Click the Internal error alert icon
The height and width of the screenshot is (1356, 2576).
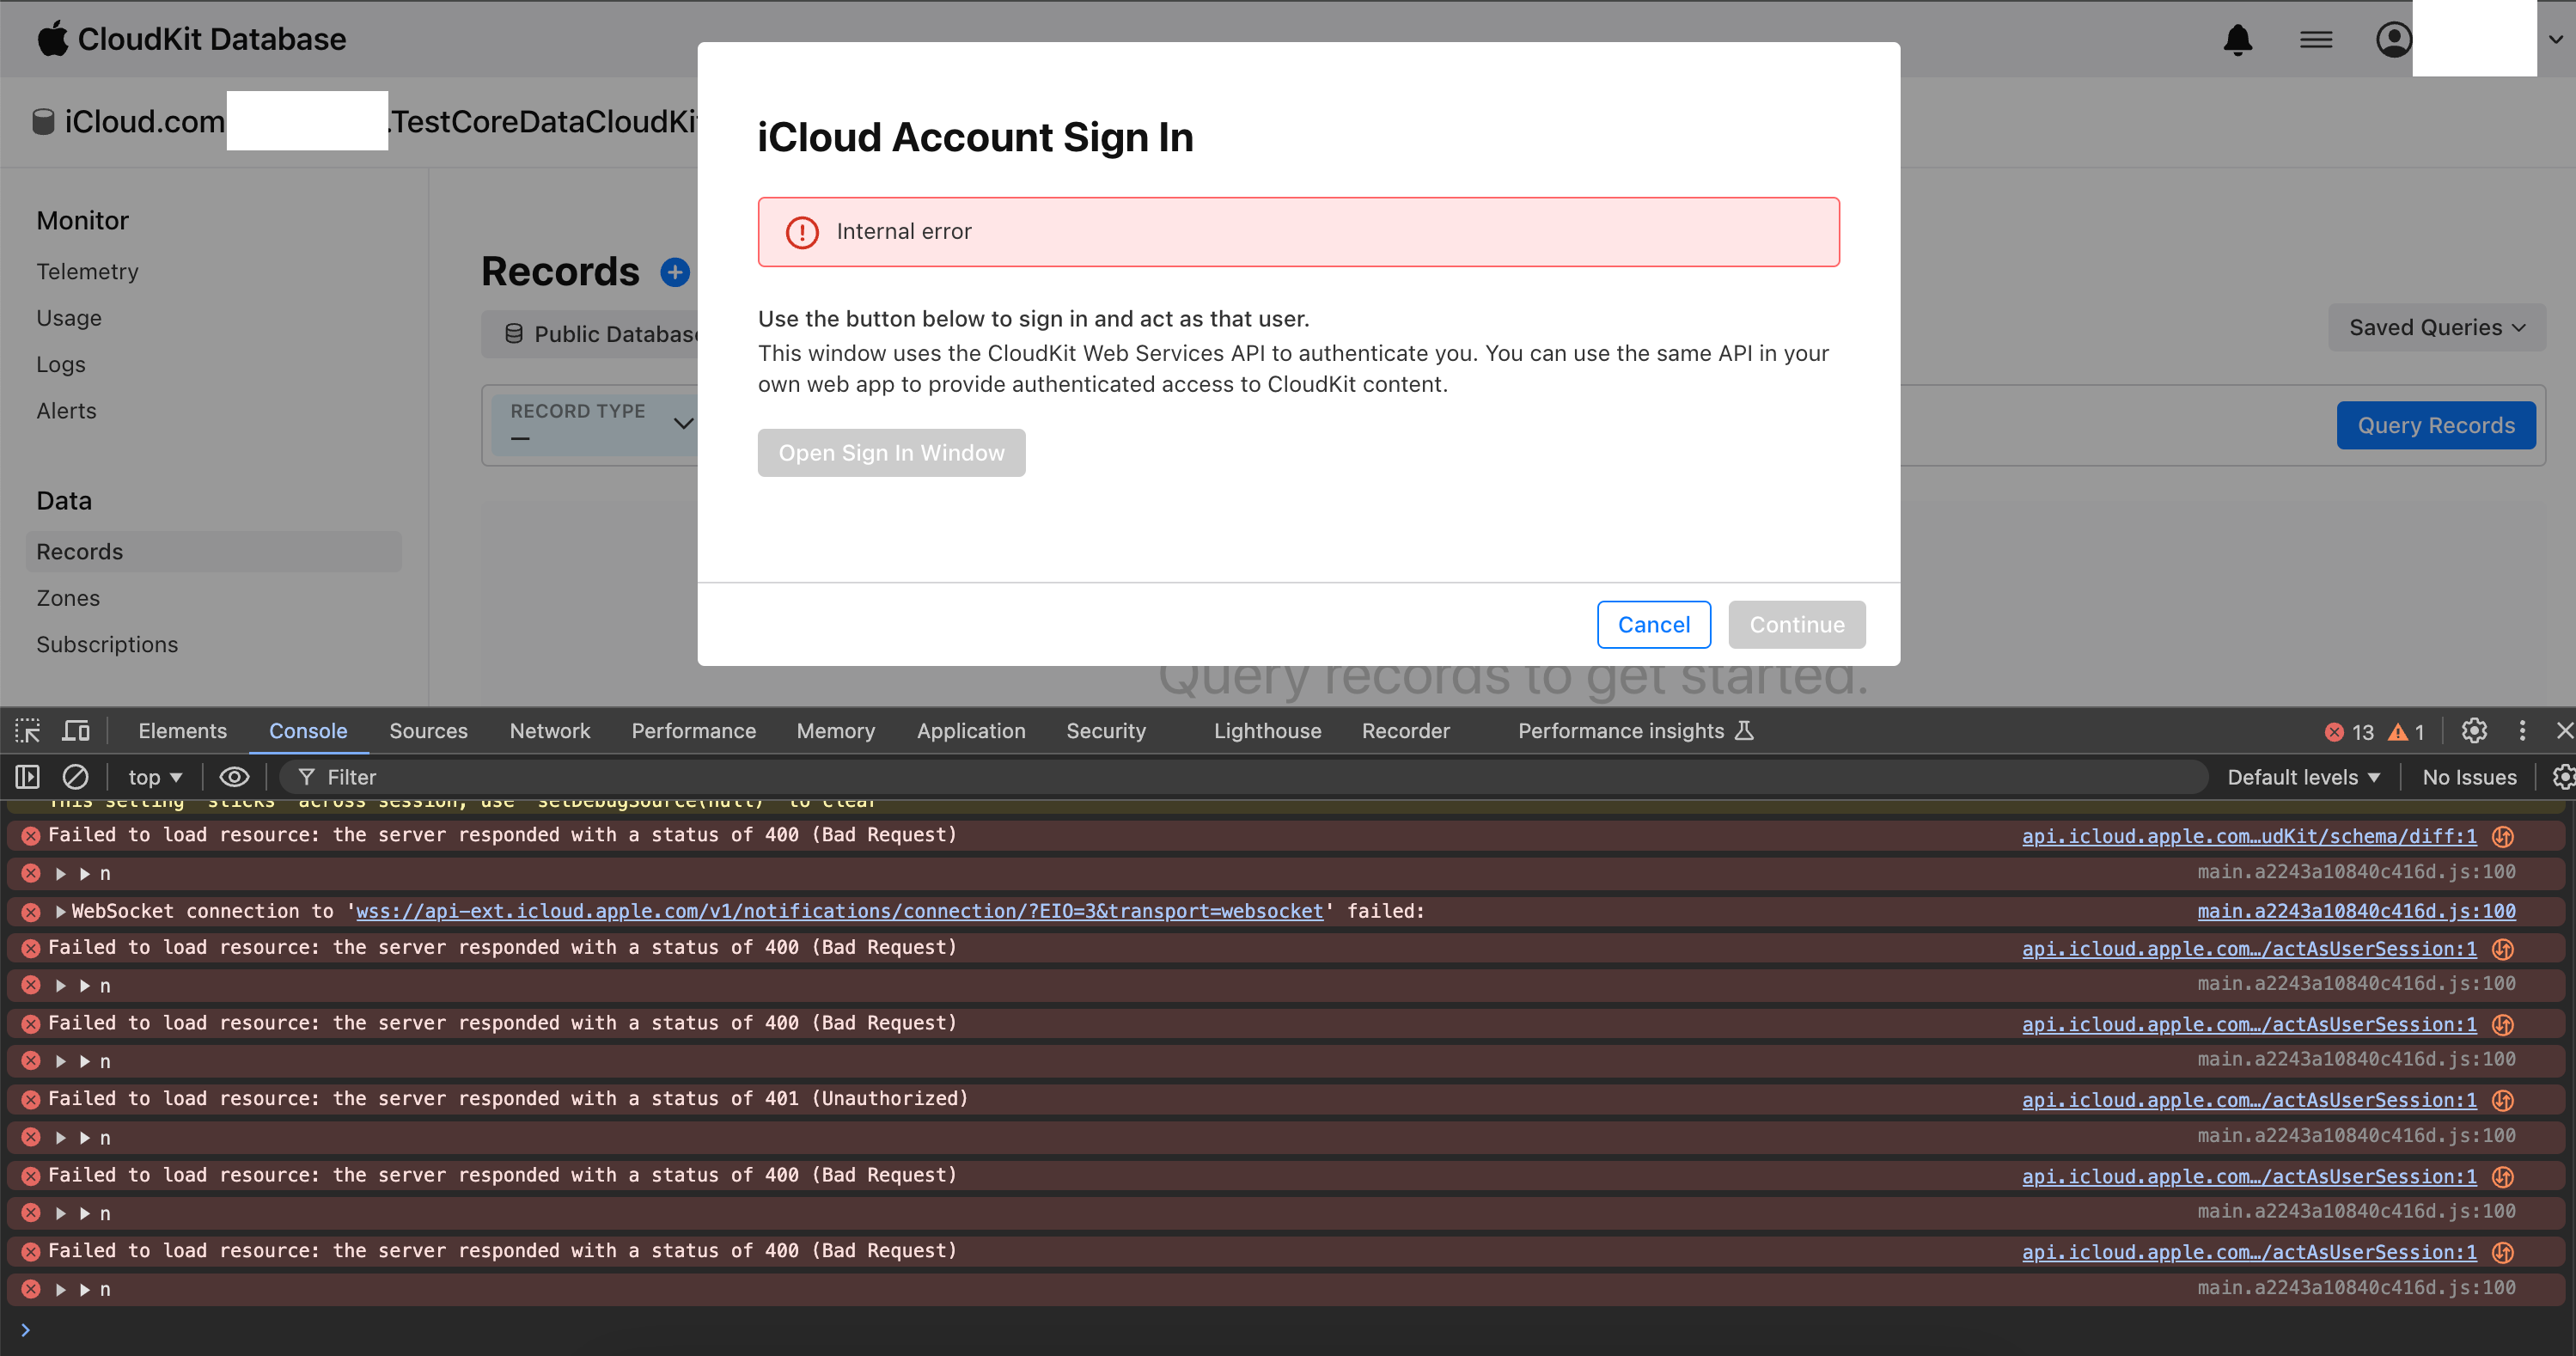802,232
